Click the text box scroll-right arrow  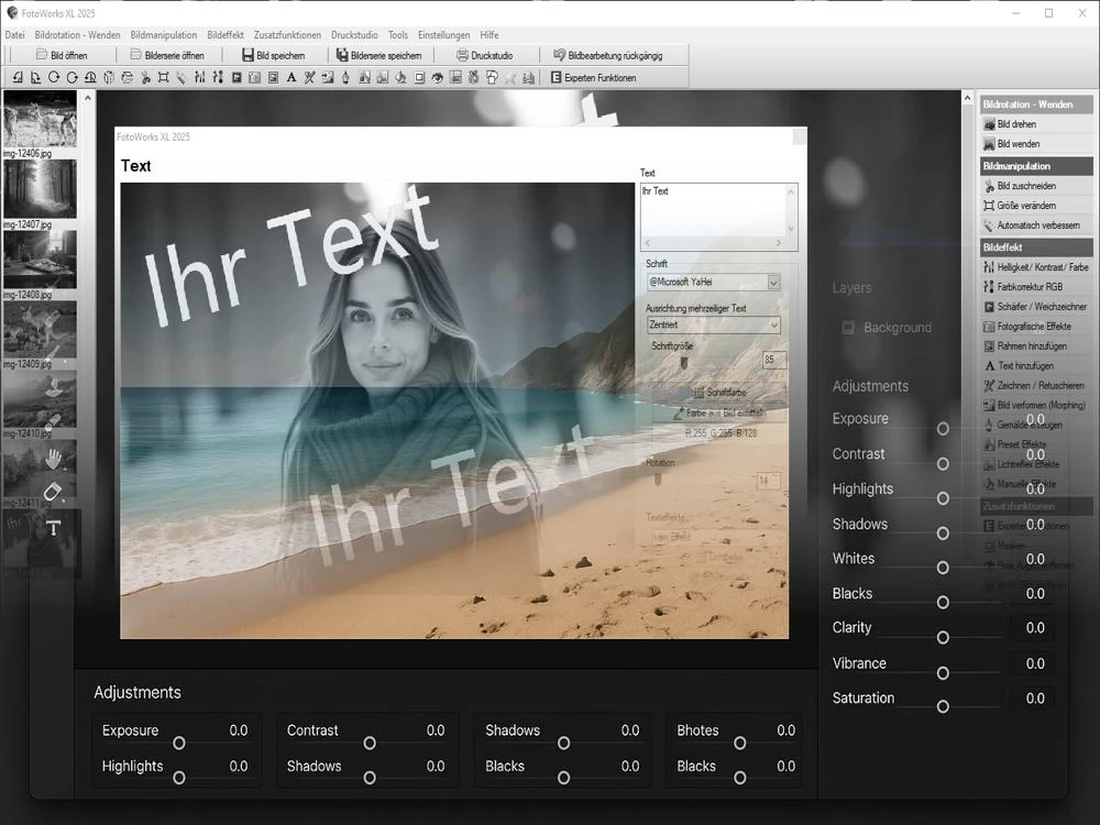[x=778, y=243]
